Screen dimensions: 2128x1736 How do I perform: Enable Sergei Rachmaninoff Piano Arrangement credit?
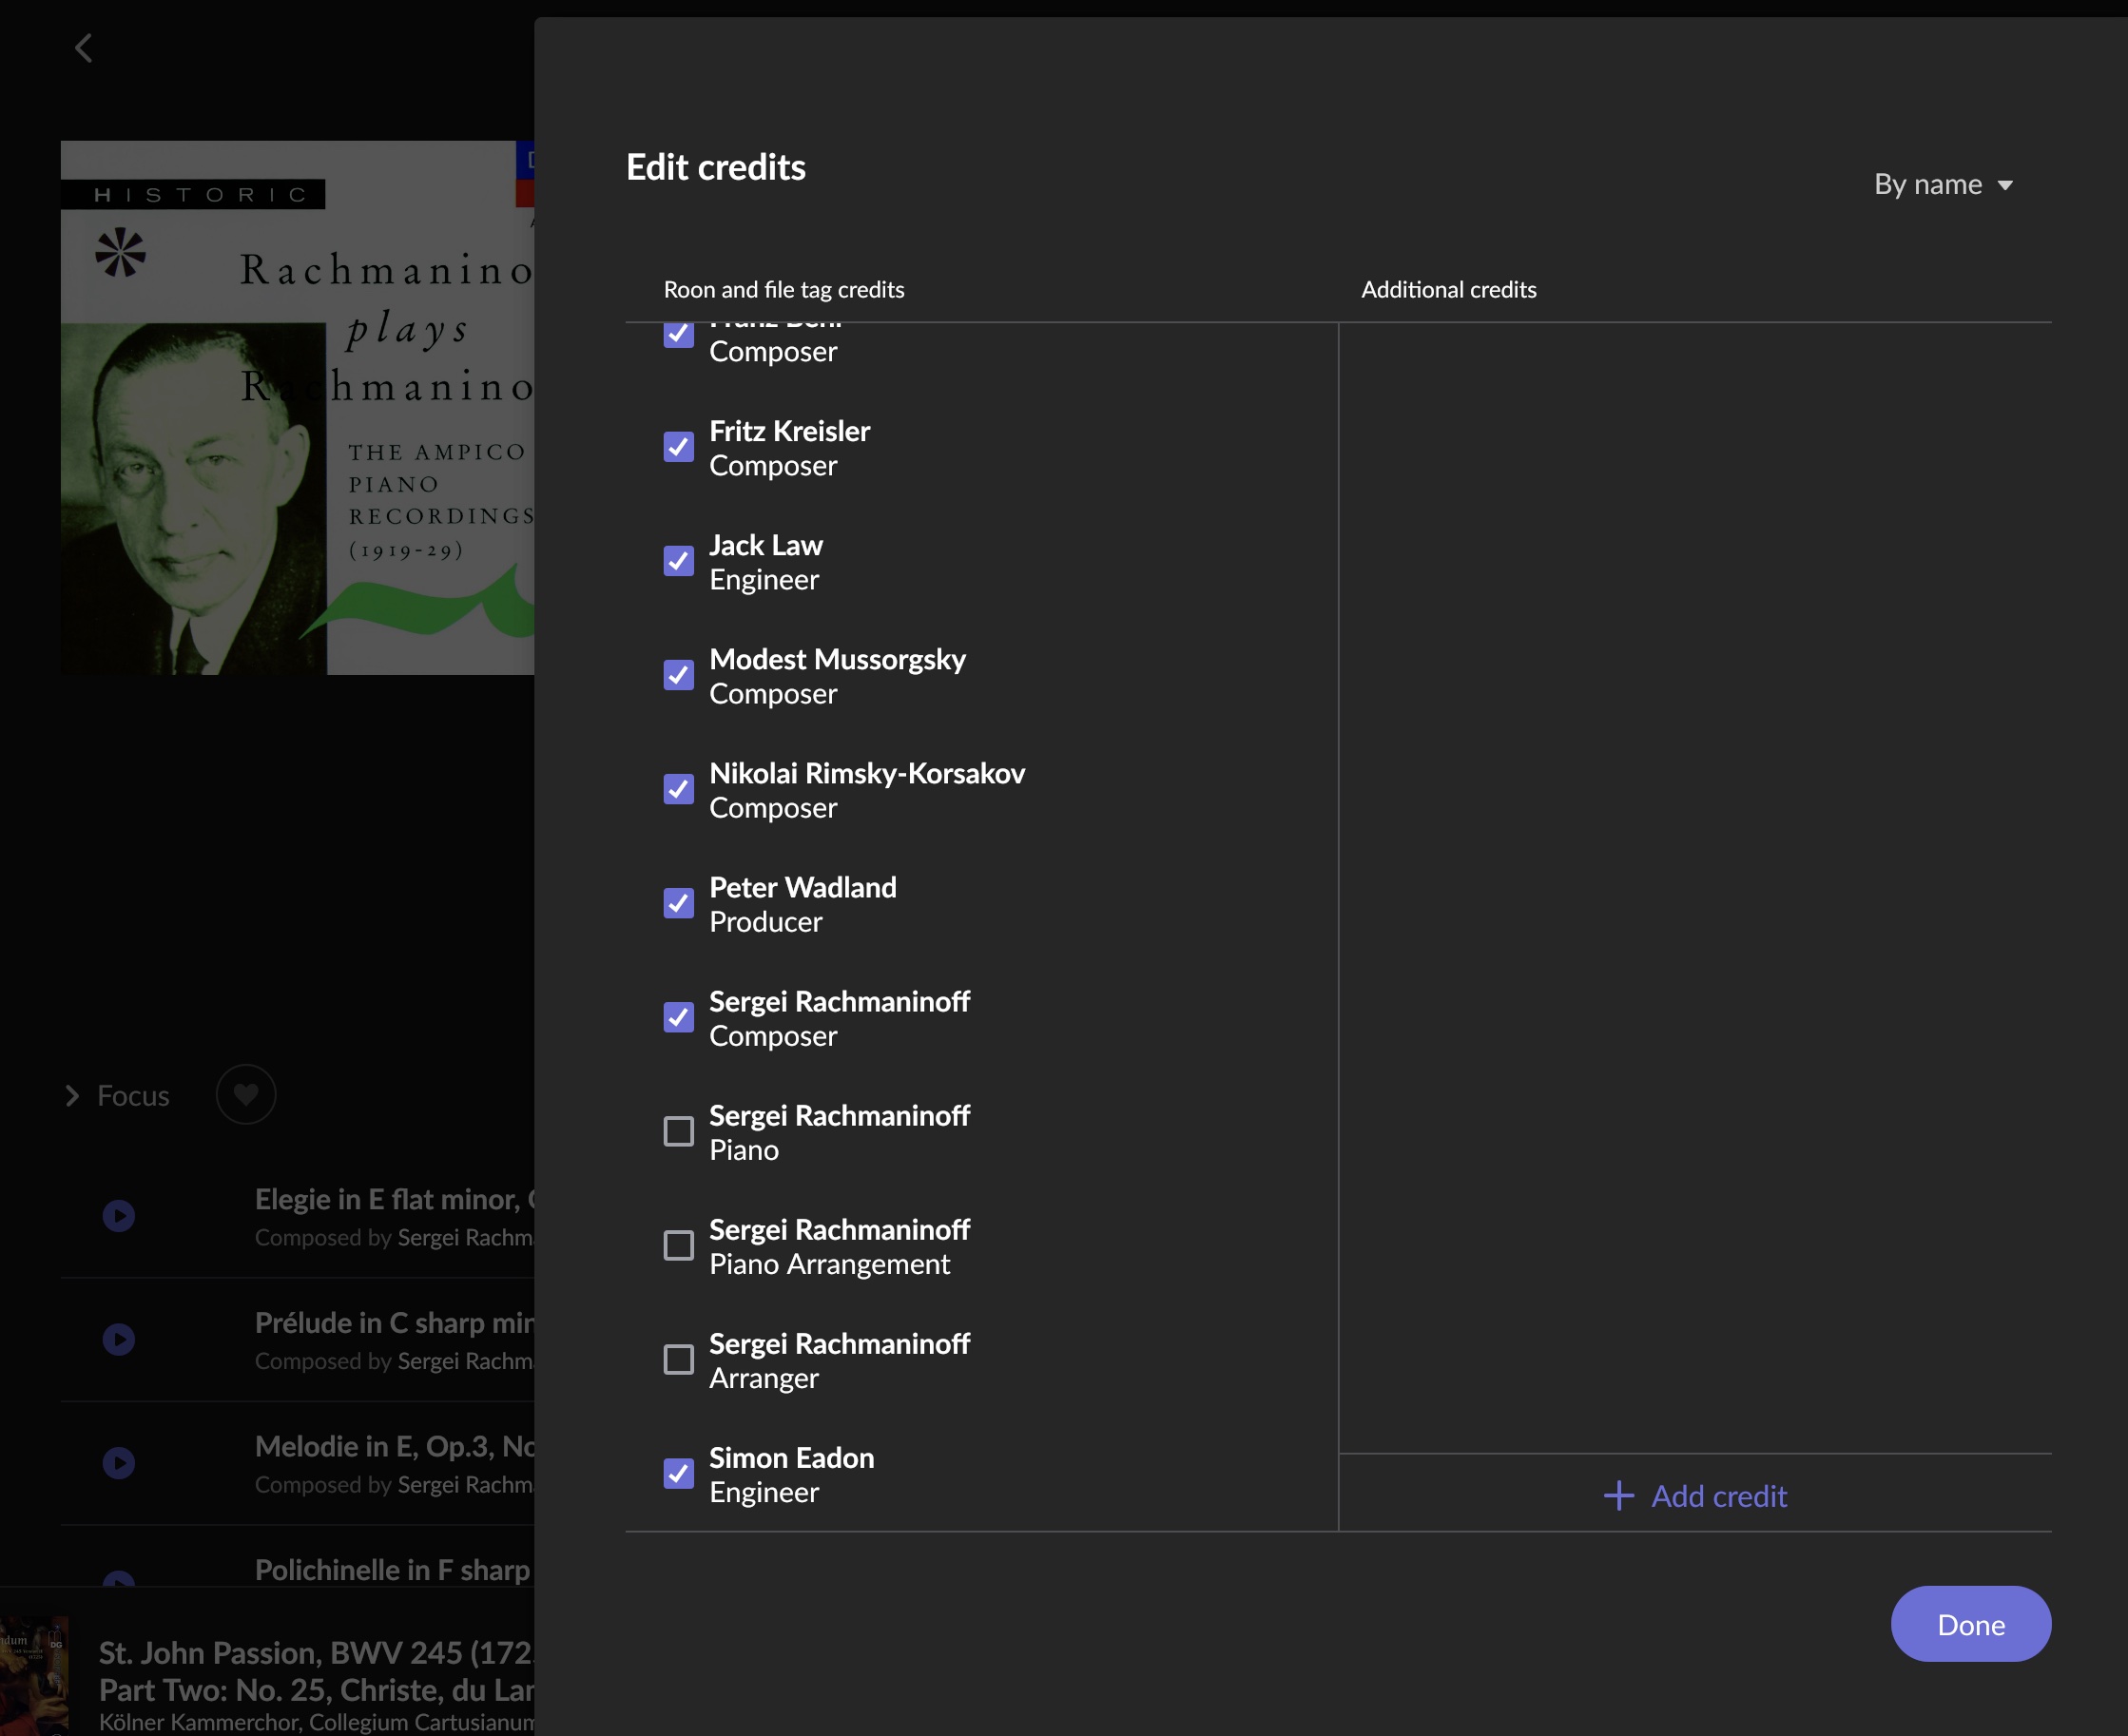click(x=678, y=1245)
